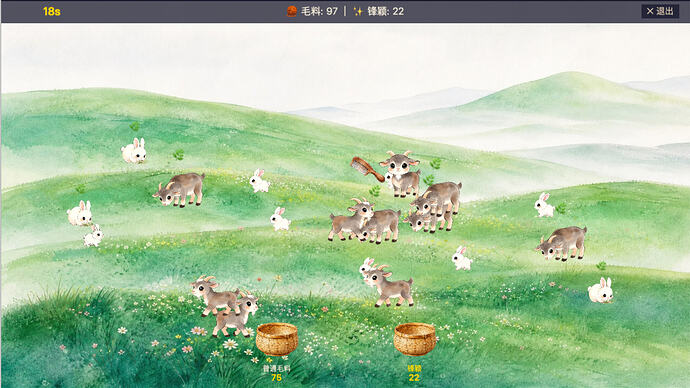The width and height of the screenshot is (690, 388).
Task: Click the topmost white rabbit on the left hill
Action: pyautogui.click(x=134, y=151)
